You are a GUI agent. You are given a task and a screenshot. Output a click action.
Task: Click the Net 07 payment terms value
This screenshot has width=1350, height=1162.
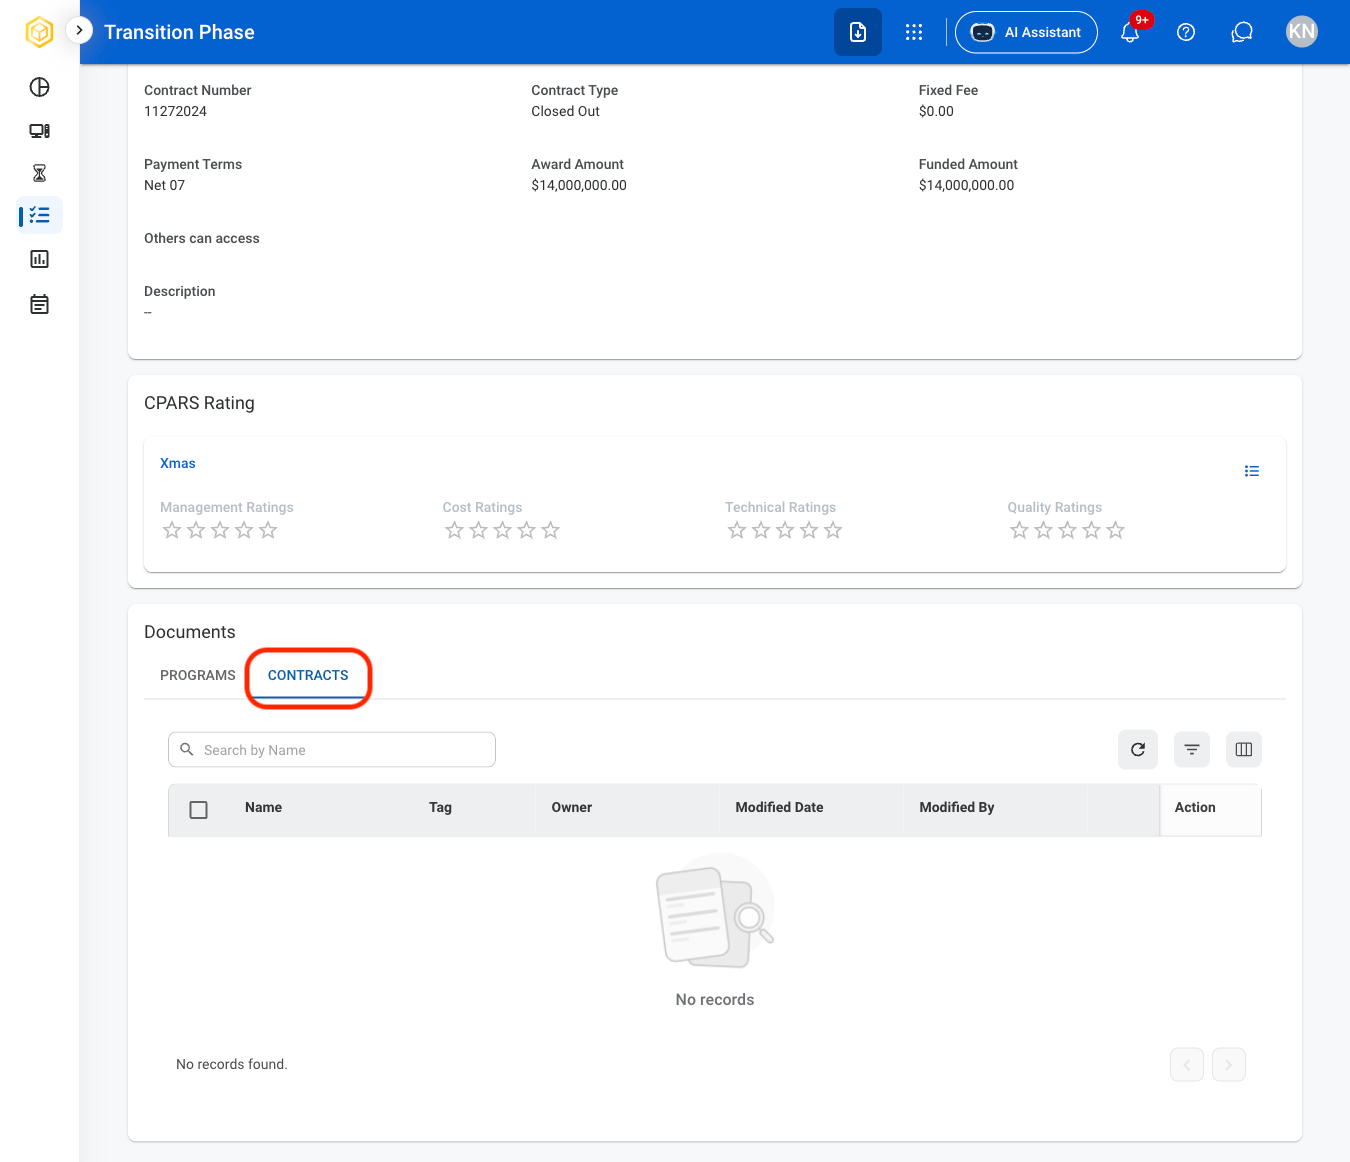click(x=165, y=185)
